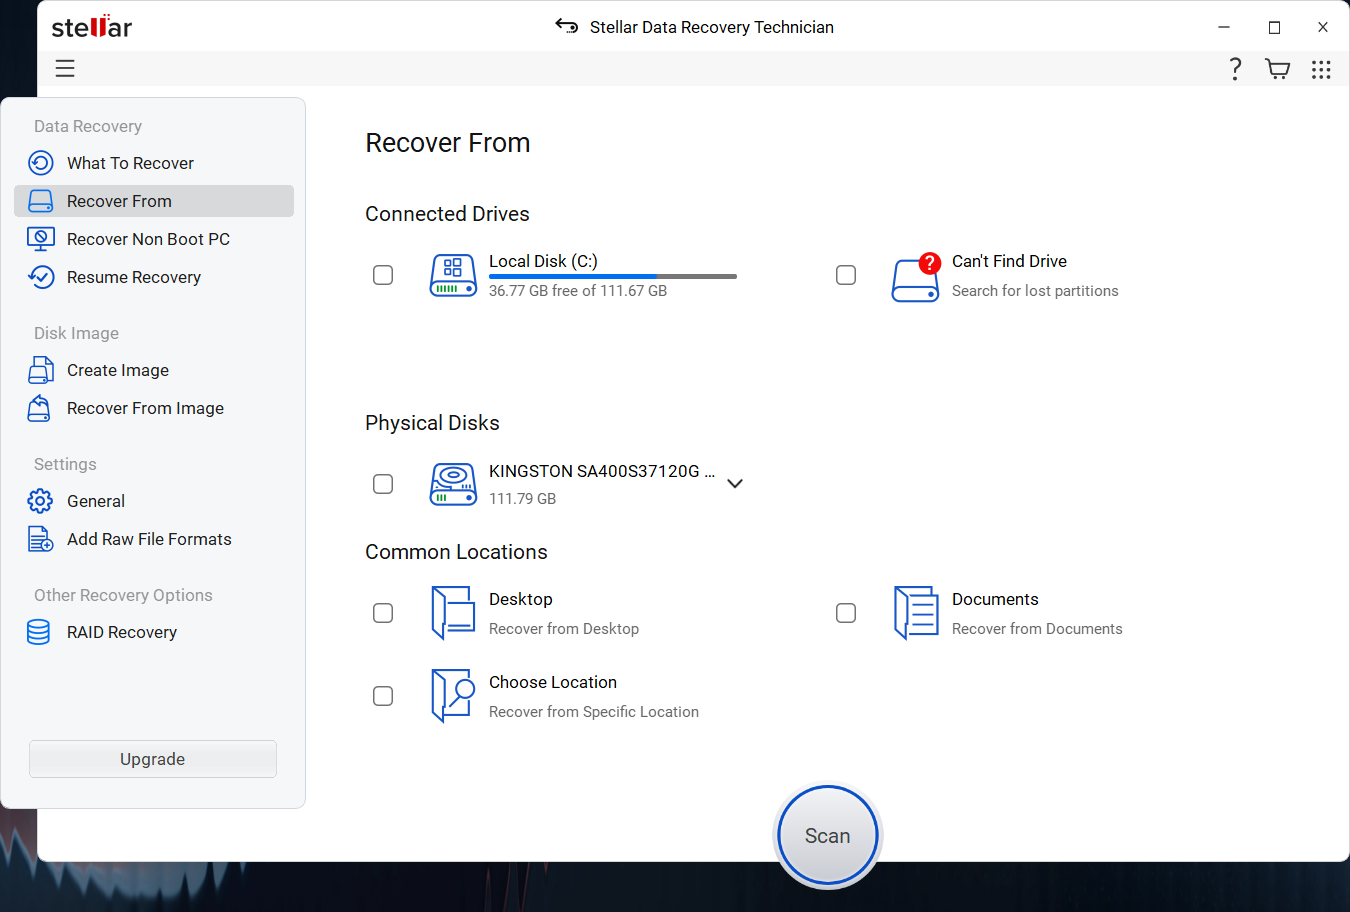This screenshot has width=1350, height=912.
Task: Open the hamburger menu
Action: 65,68
